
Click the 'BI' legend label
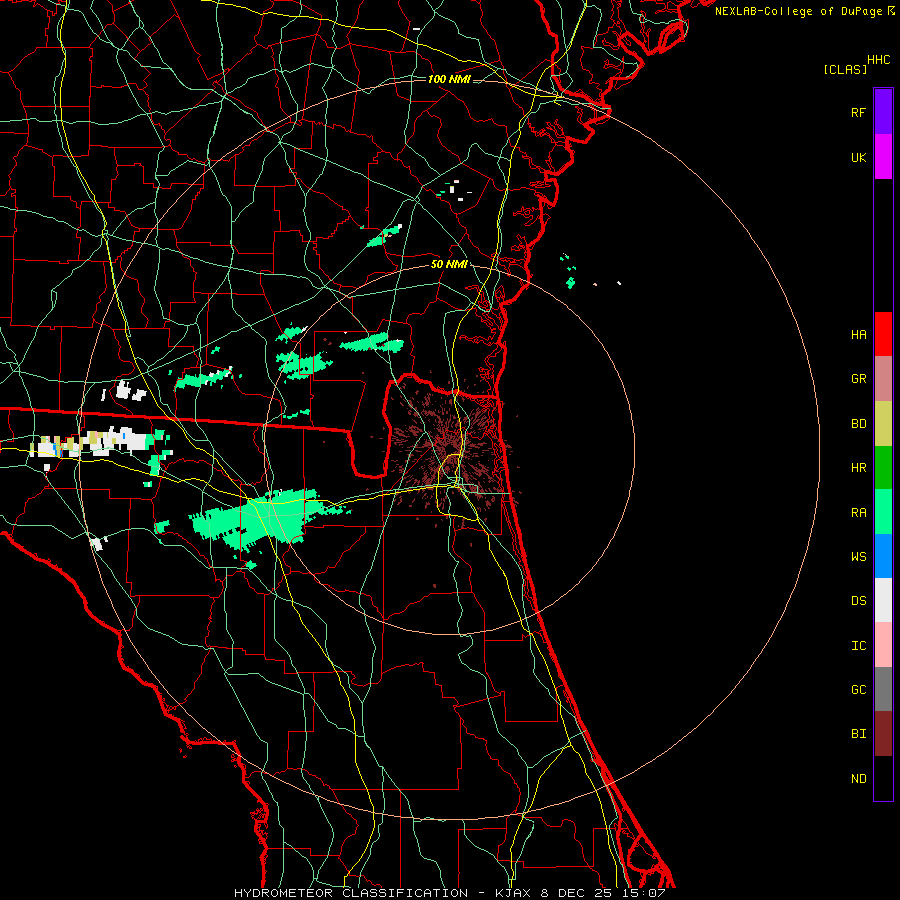coord(858,734)
